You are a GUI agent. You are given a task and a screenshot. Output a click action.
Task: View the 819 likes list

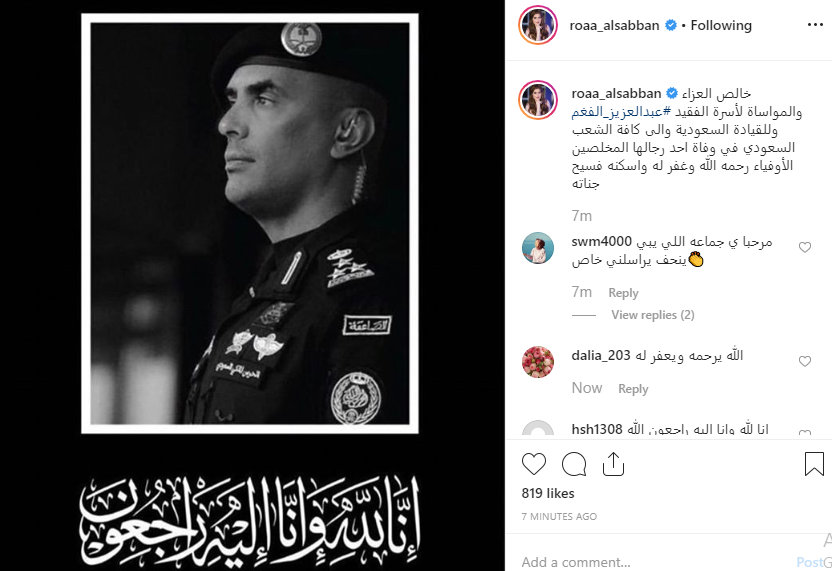tap(548, 494)
